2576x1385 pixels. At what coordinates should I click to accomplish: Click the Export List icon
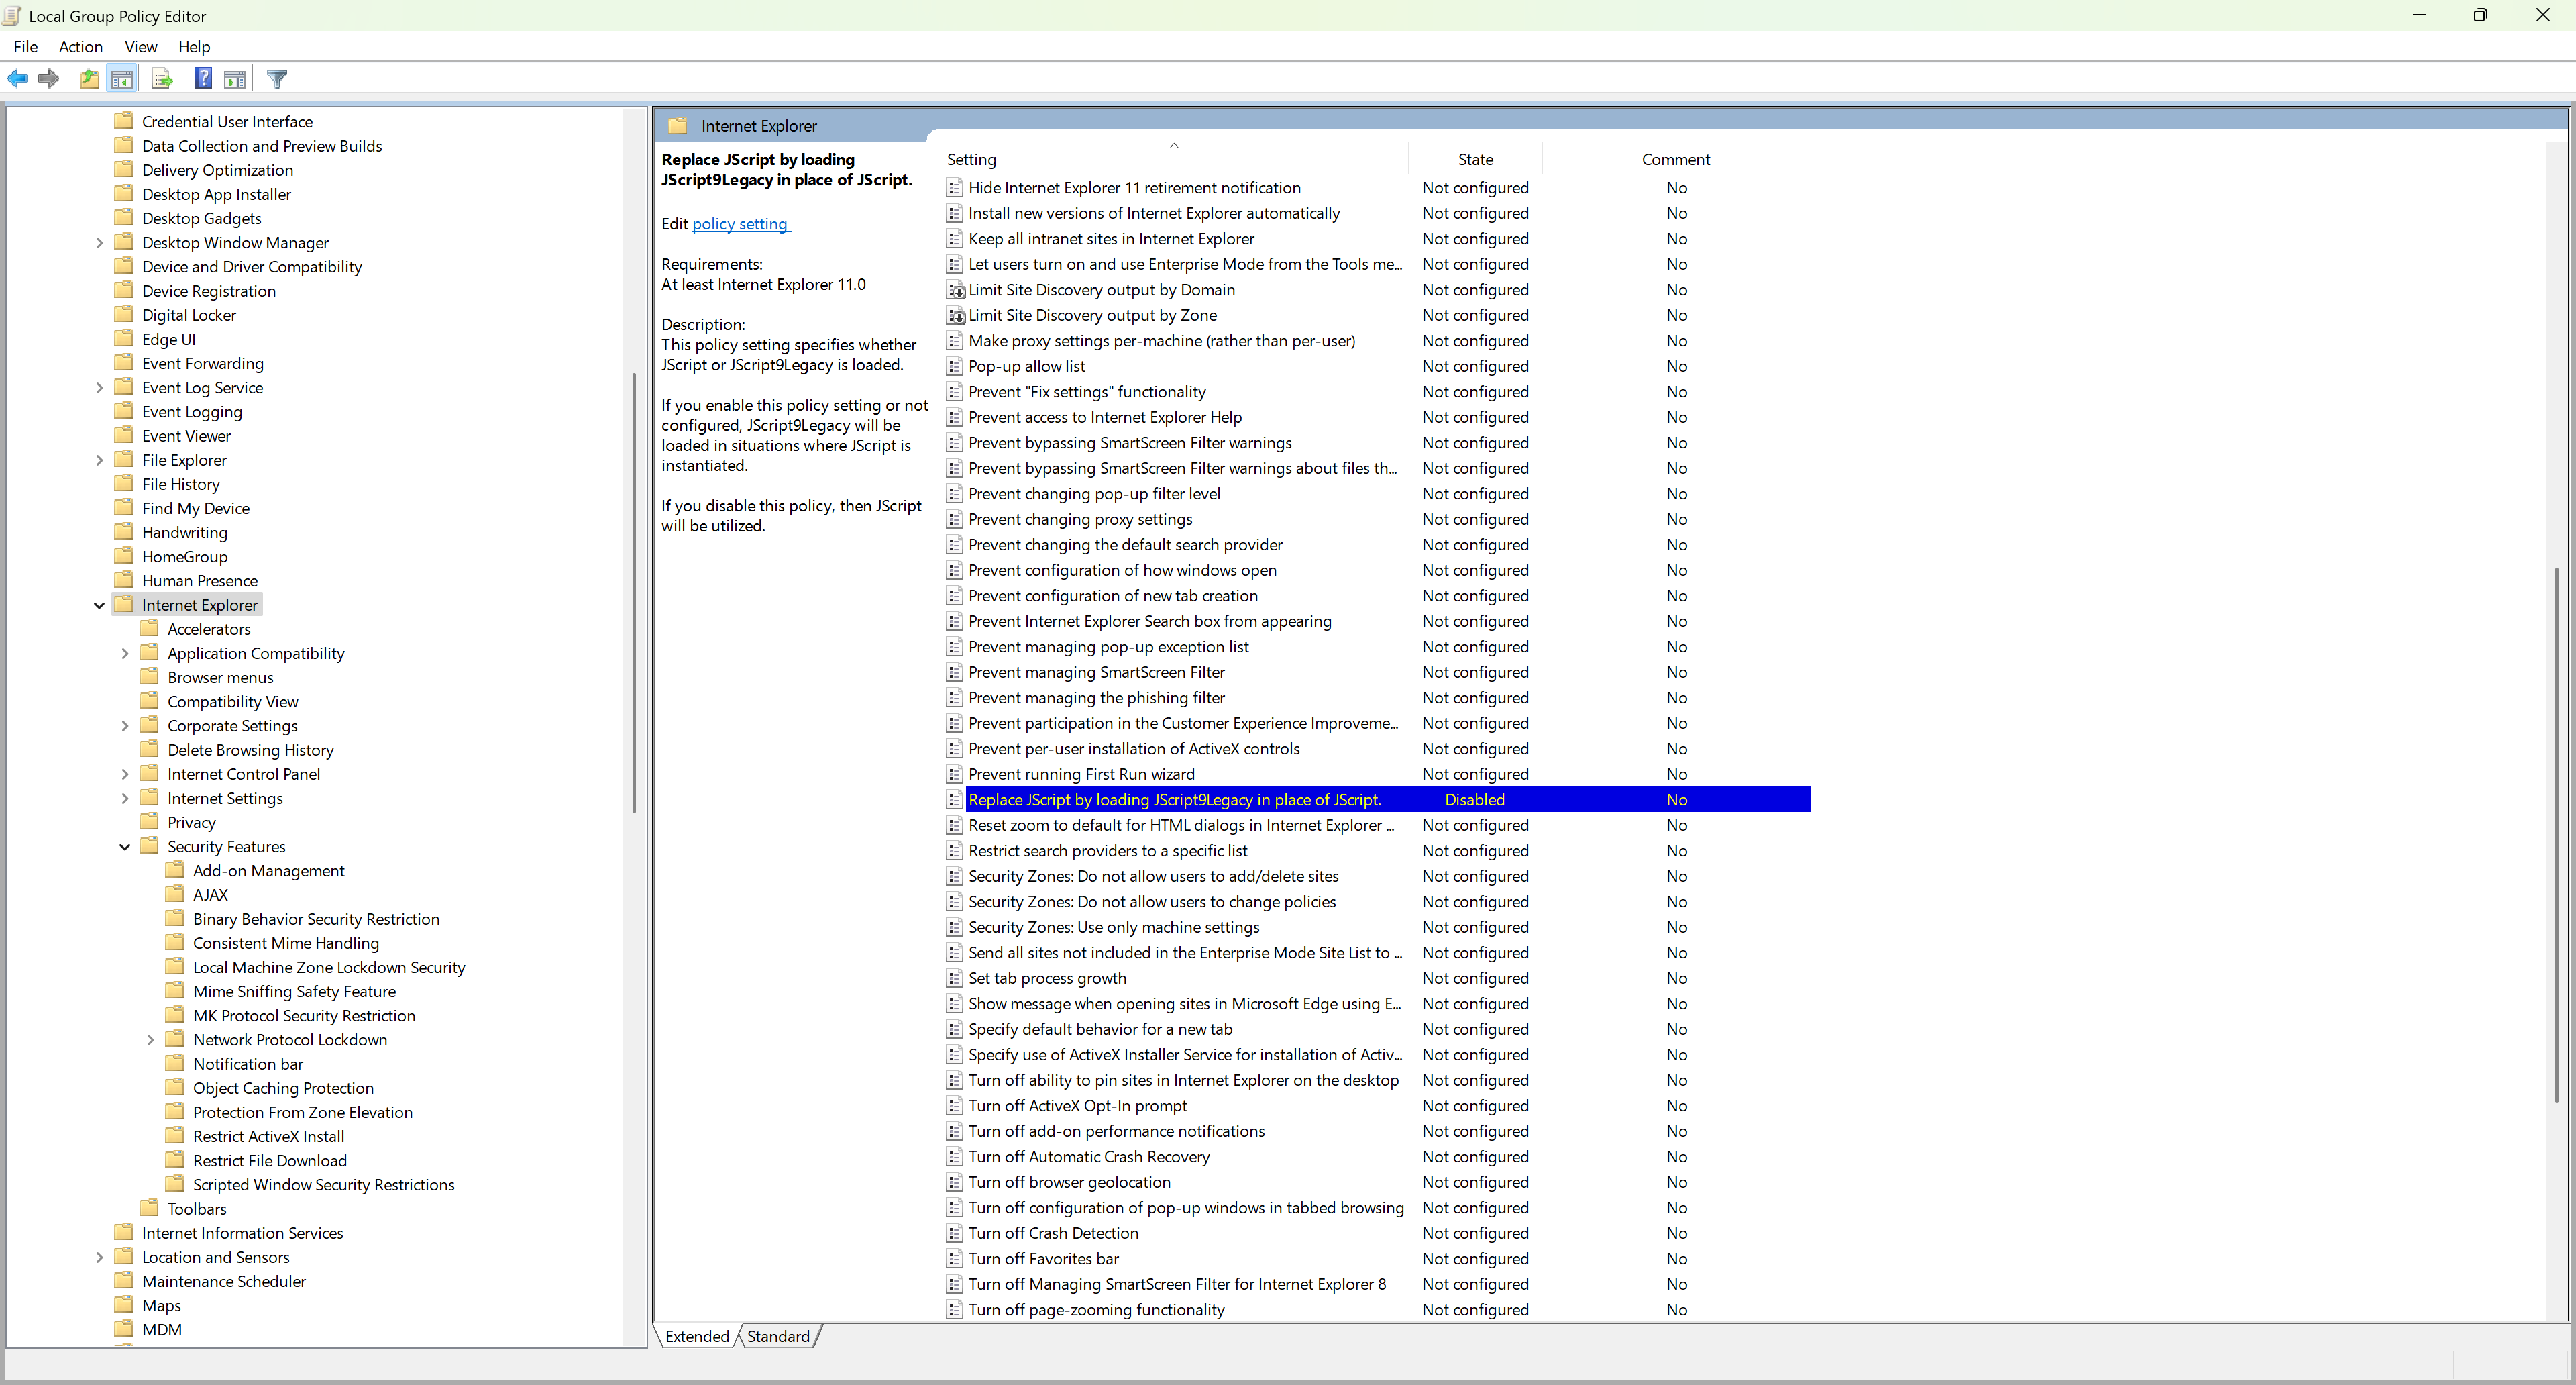(x=161, y=78)
